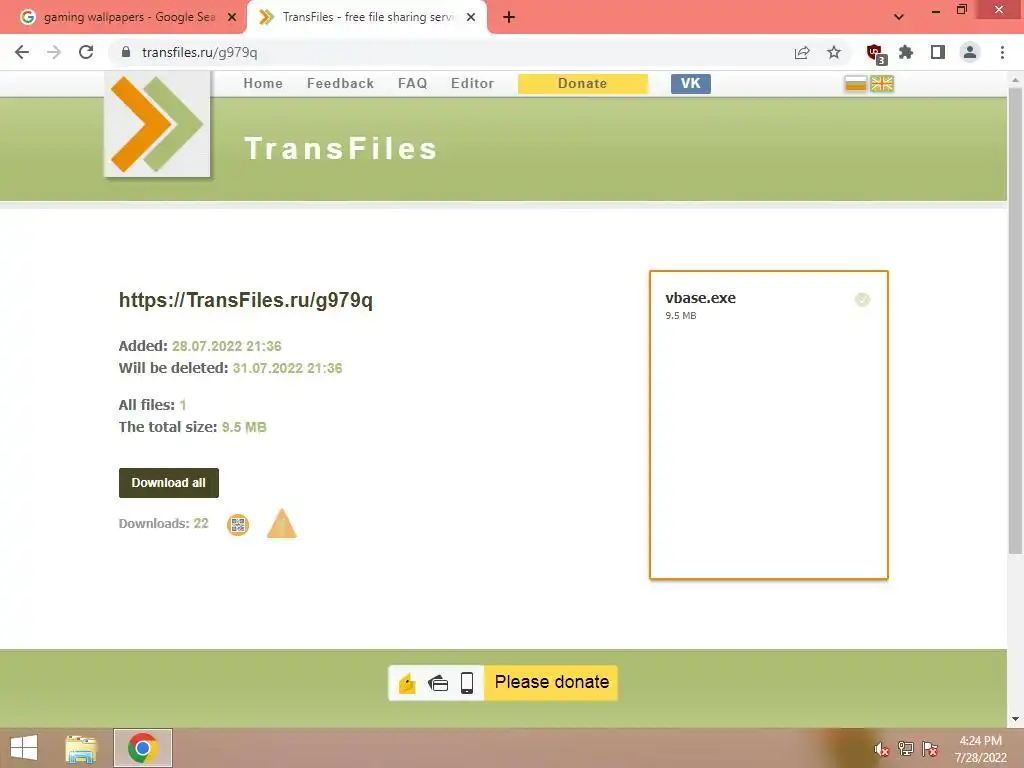Click the Please donate button

[x=551, y=682]
